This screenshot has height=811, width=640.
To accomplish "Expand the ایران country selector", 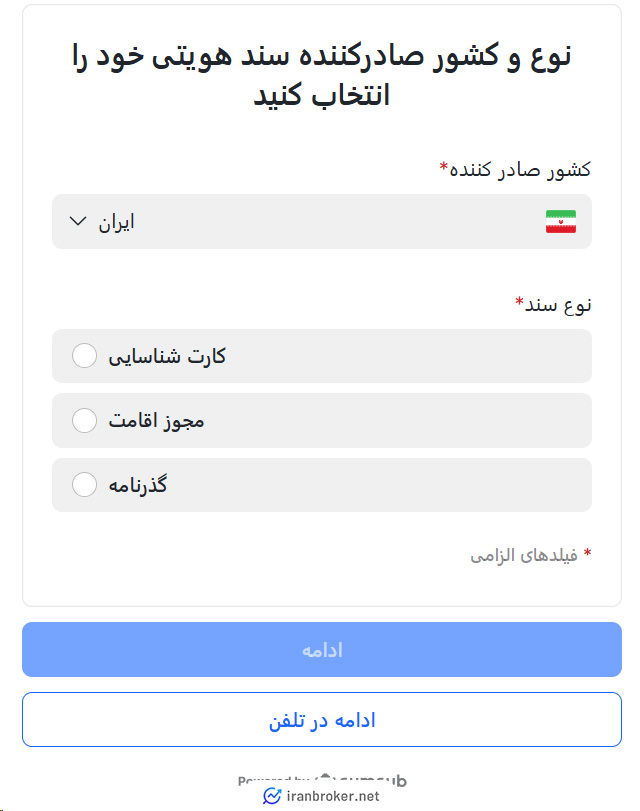I will (x=320, y=221).
